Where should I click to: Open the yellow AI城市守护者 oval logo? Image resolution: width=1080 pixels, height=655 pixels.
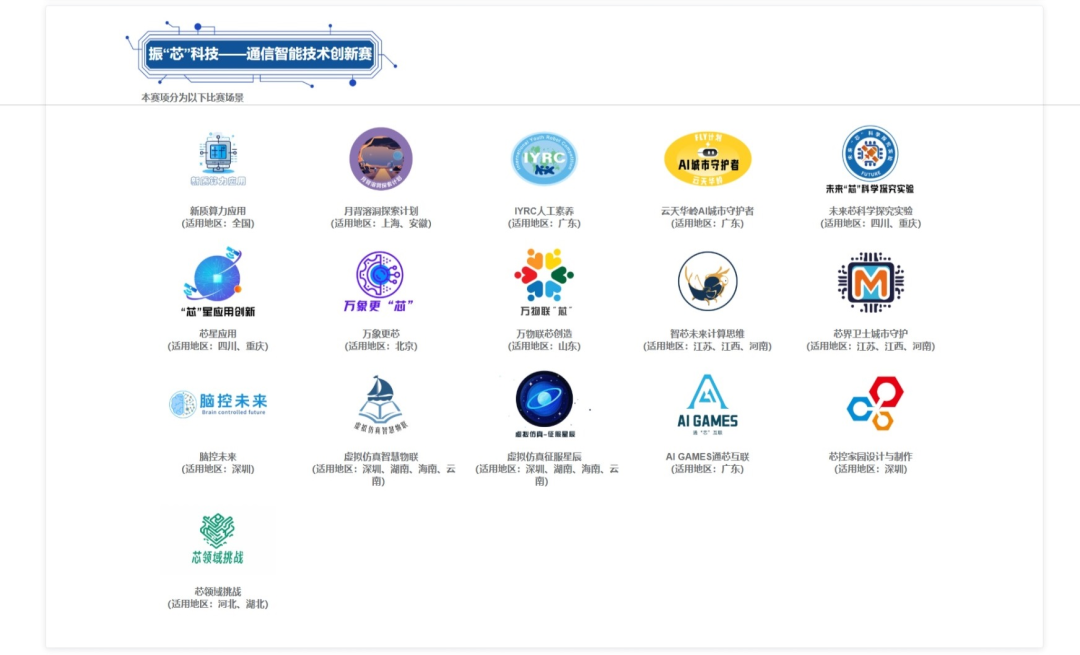(707, 159)
